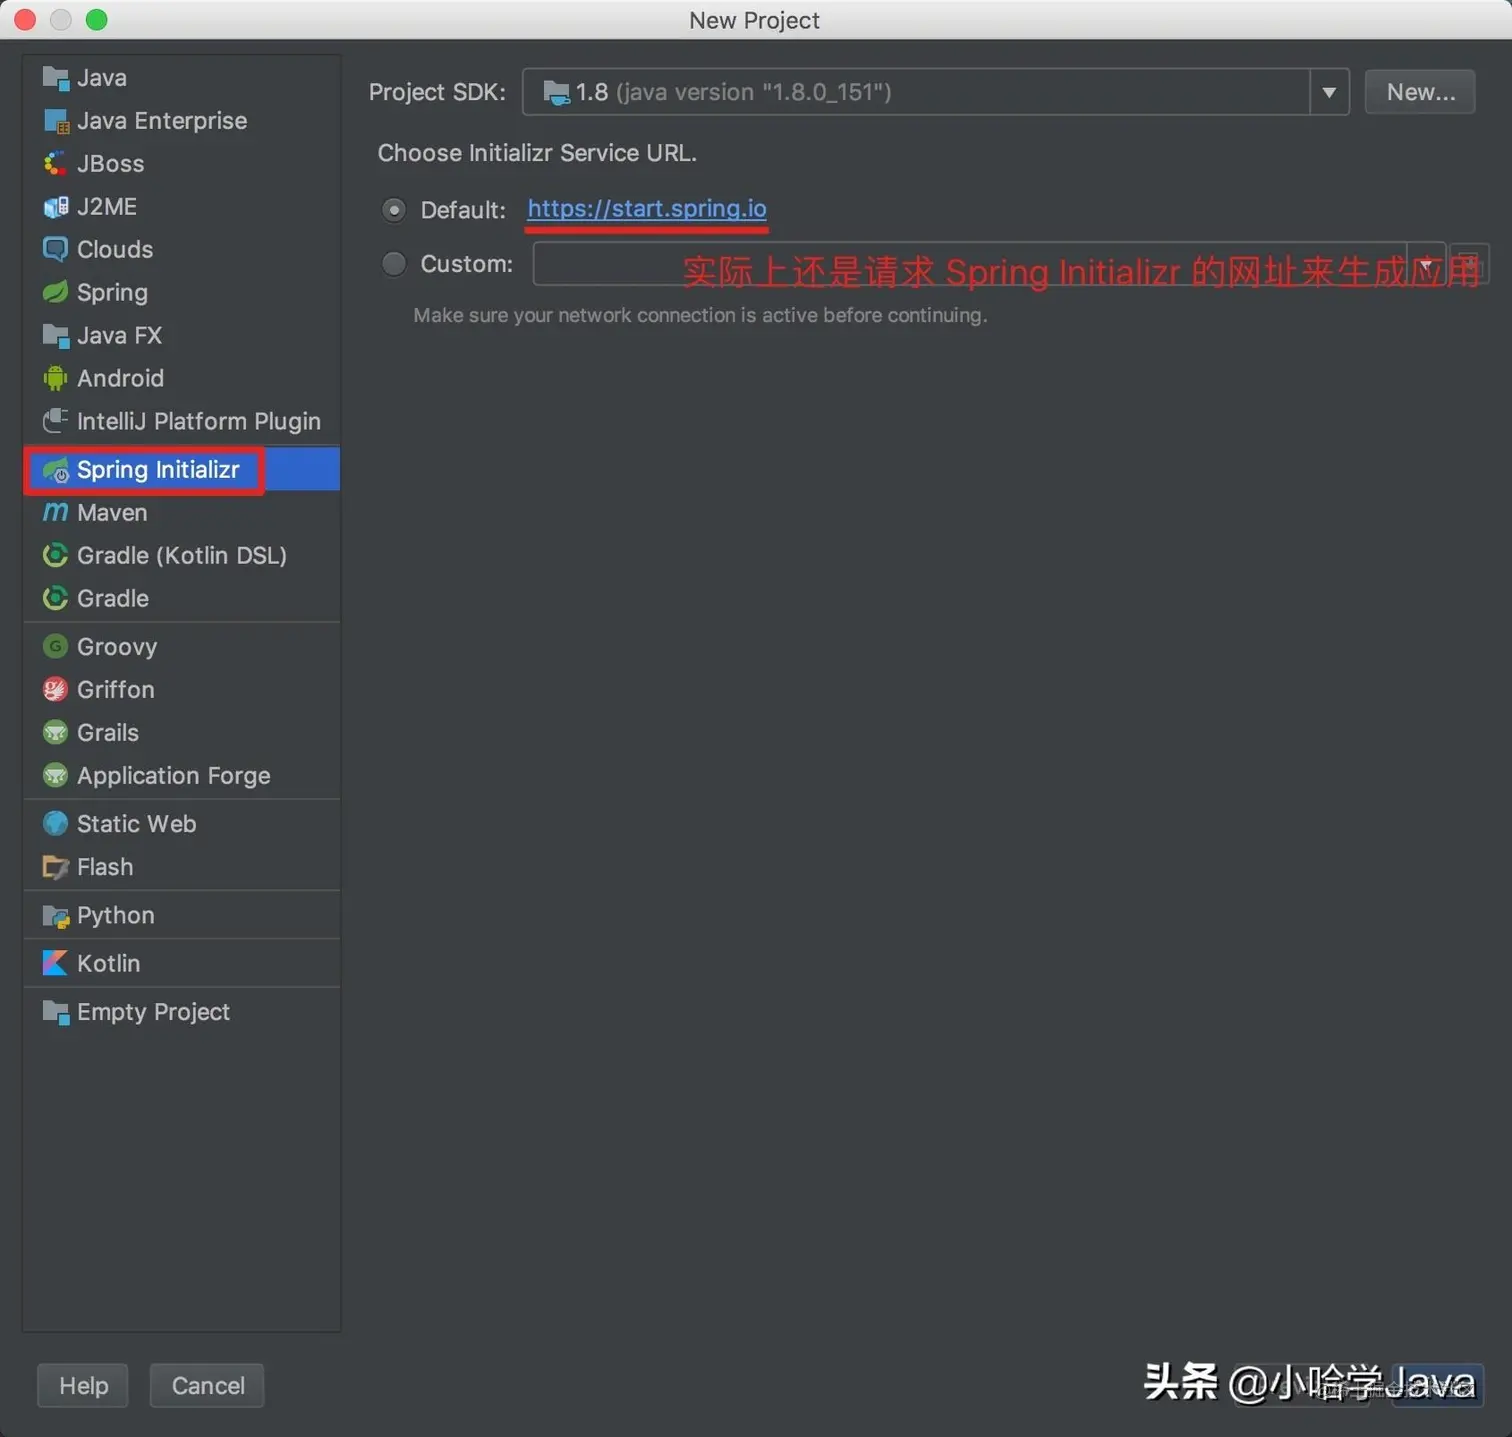Click the Spring leaf icon
This screenshot has height=1437, width=1512.
[56, 292]
